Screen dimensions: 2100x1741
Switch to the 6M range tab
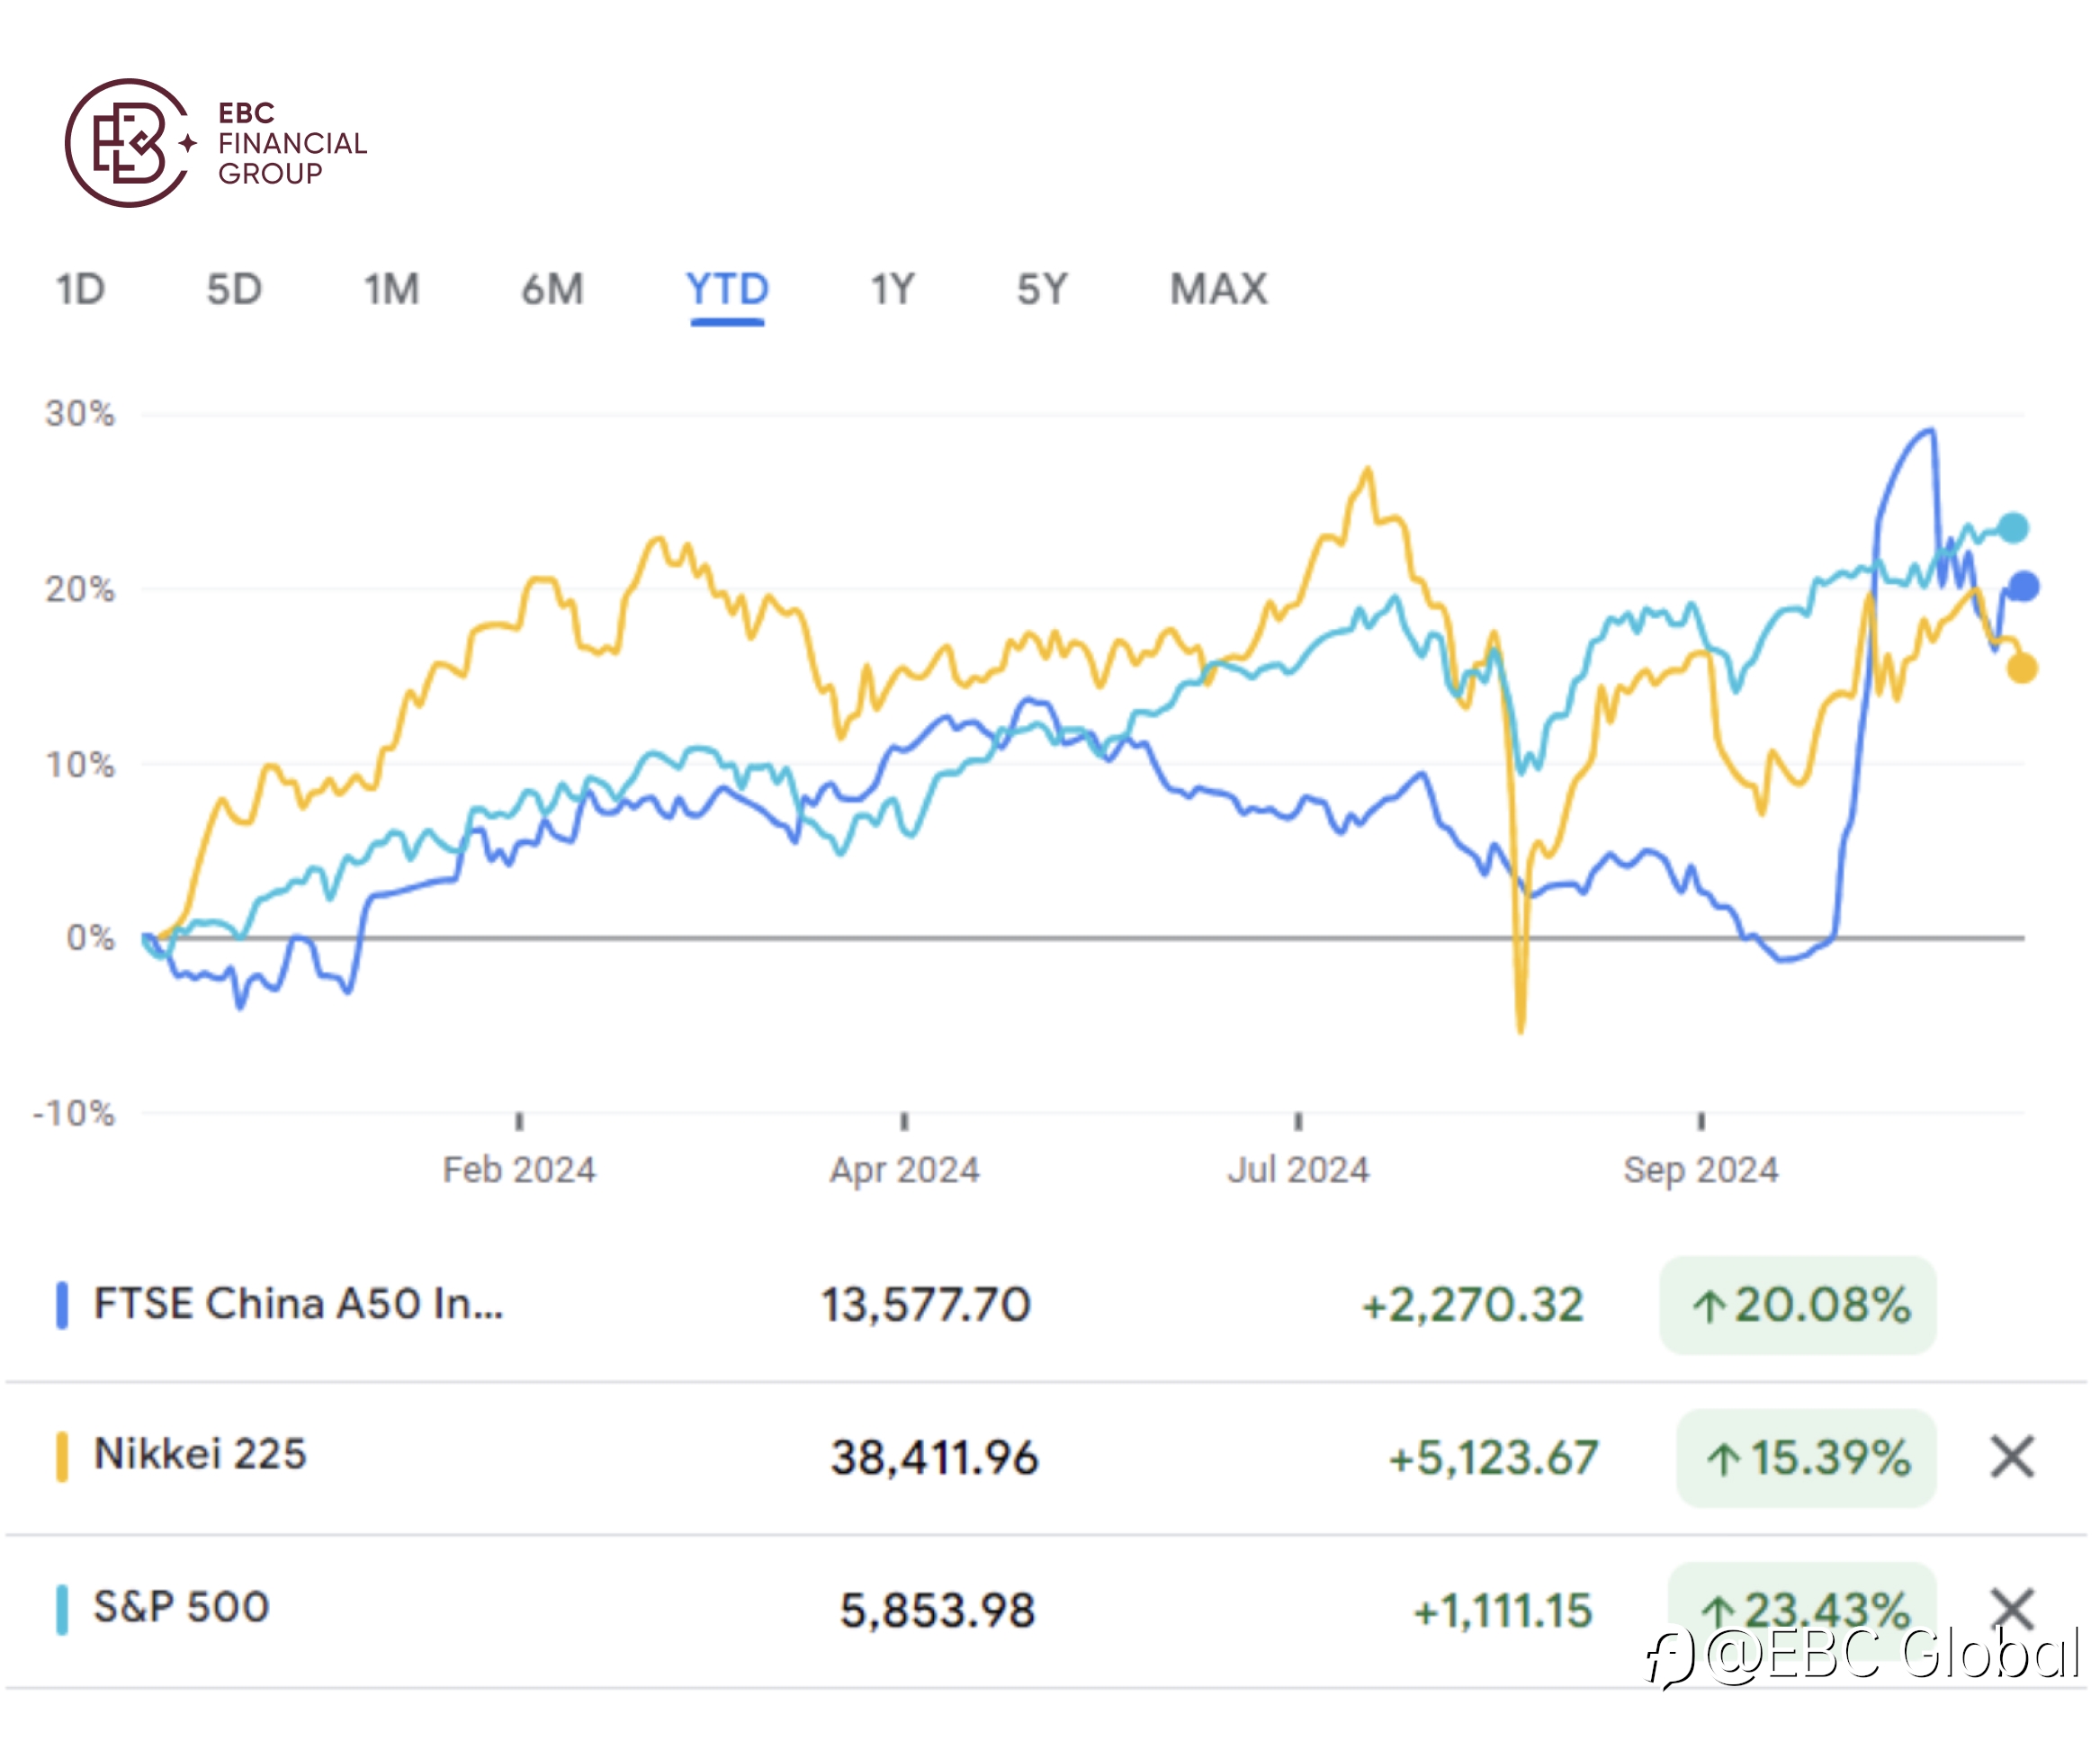click(552, 290)
